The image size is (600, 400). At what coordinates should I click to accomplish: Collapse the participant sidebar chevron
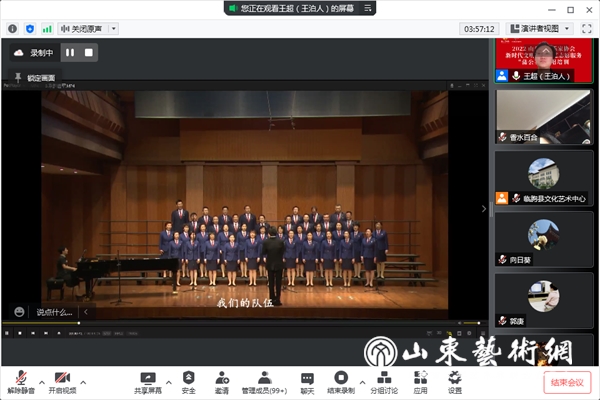[484, 209]
